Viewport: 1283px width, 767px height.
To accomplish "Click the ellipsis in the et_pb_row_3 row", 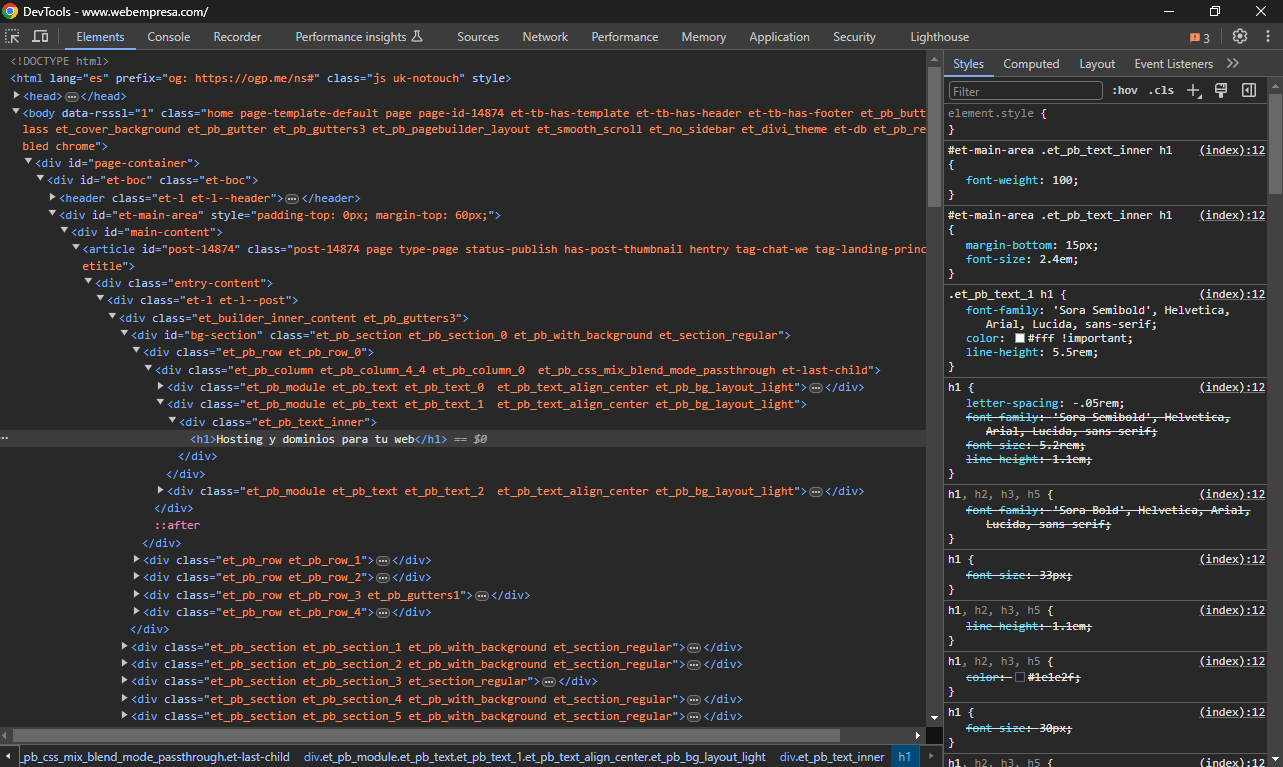I will click(481, 595).
